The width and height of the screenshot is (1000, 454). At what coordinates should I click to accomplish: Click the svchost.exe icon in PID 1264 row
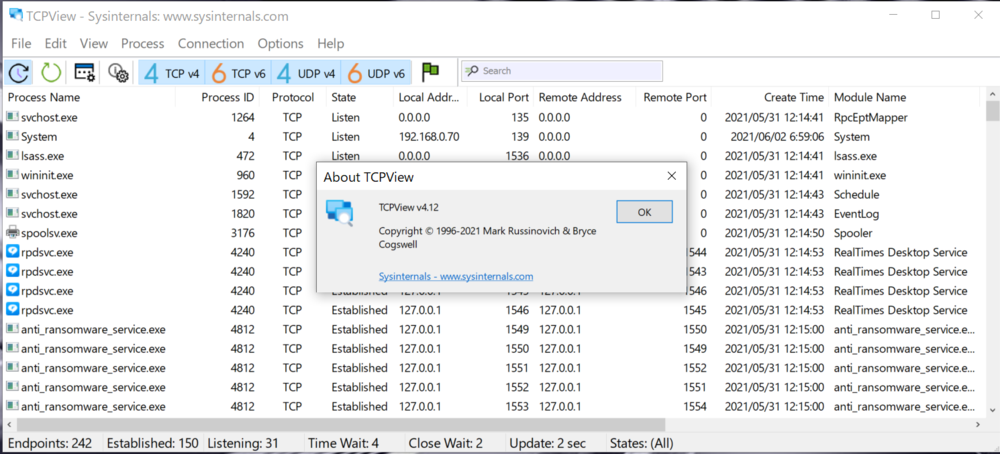point(13,117)
